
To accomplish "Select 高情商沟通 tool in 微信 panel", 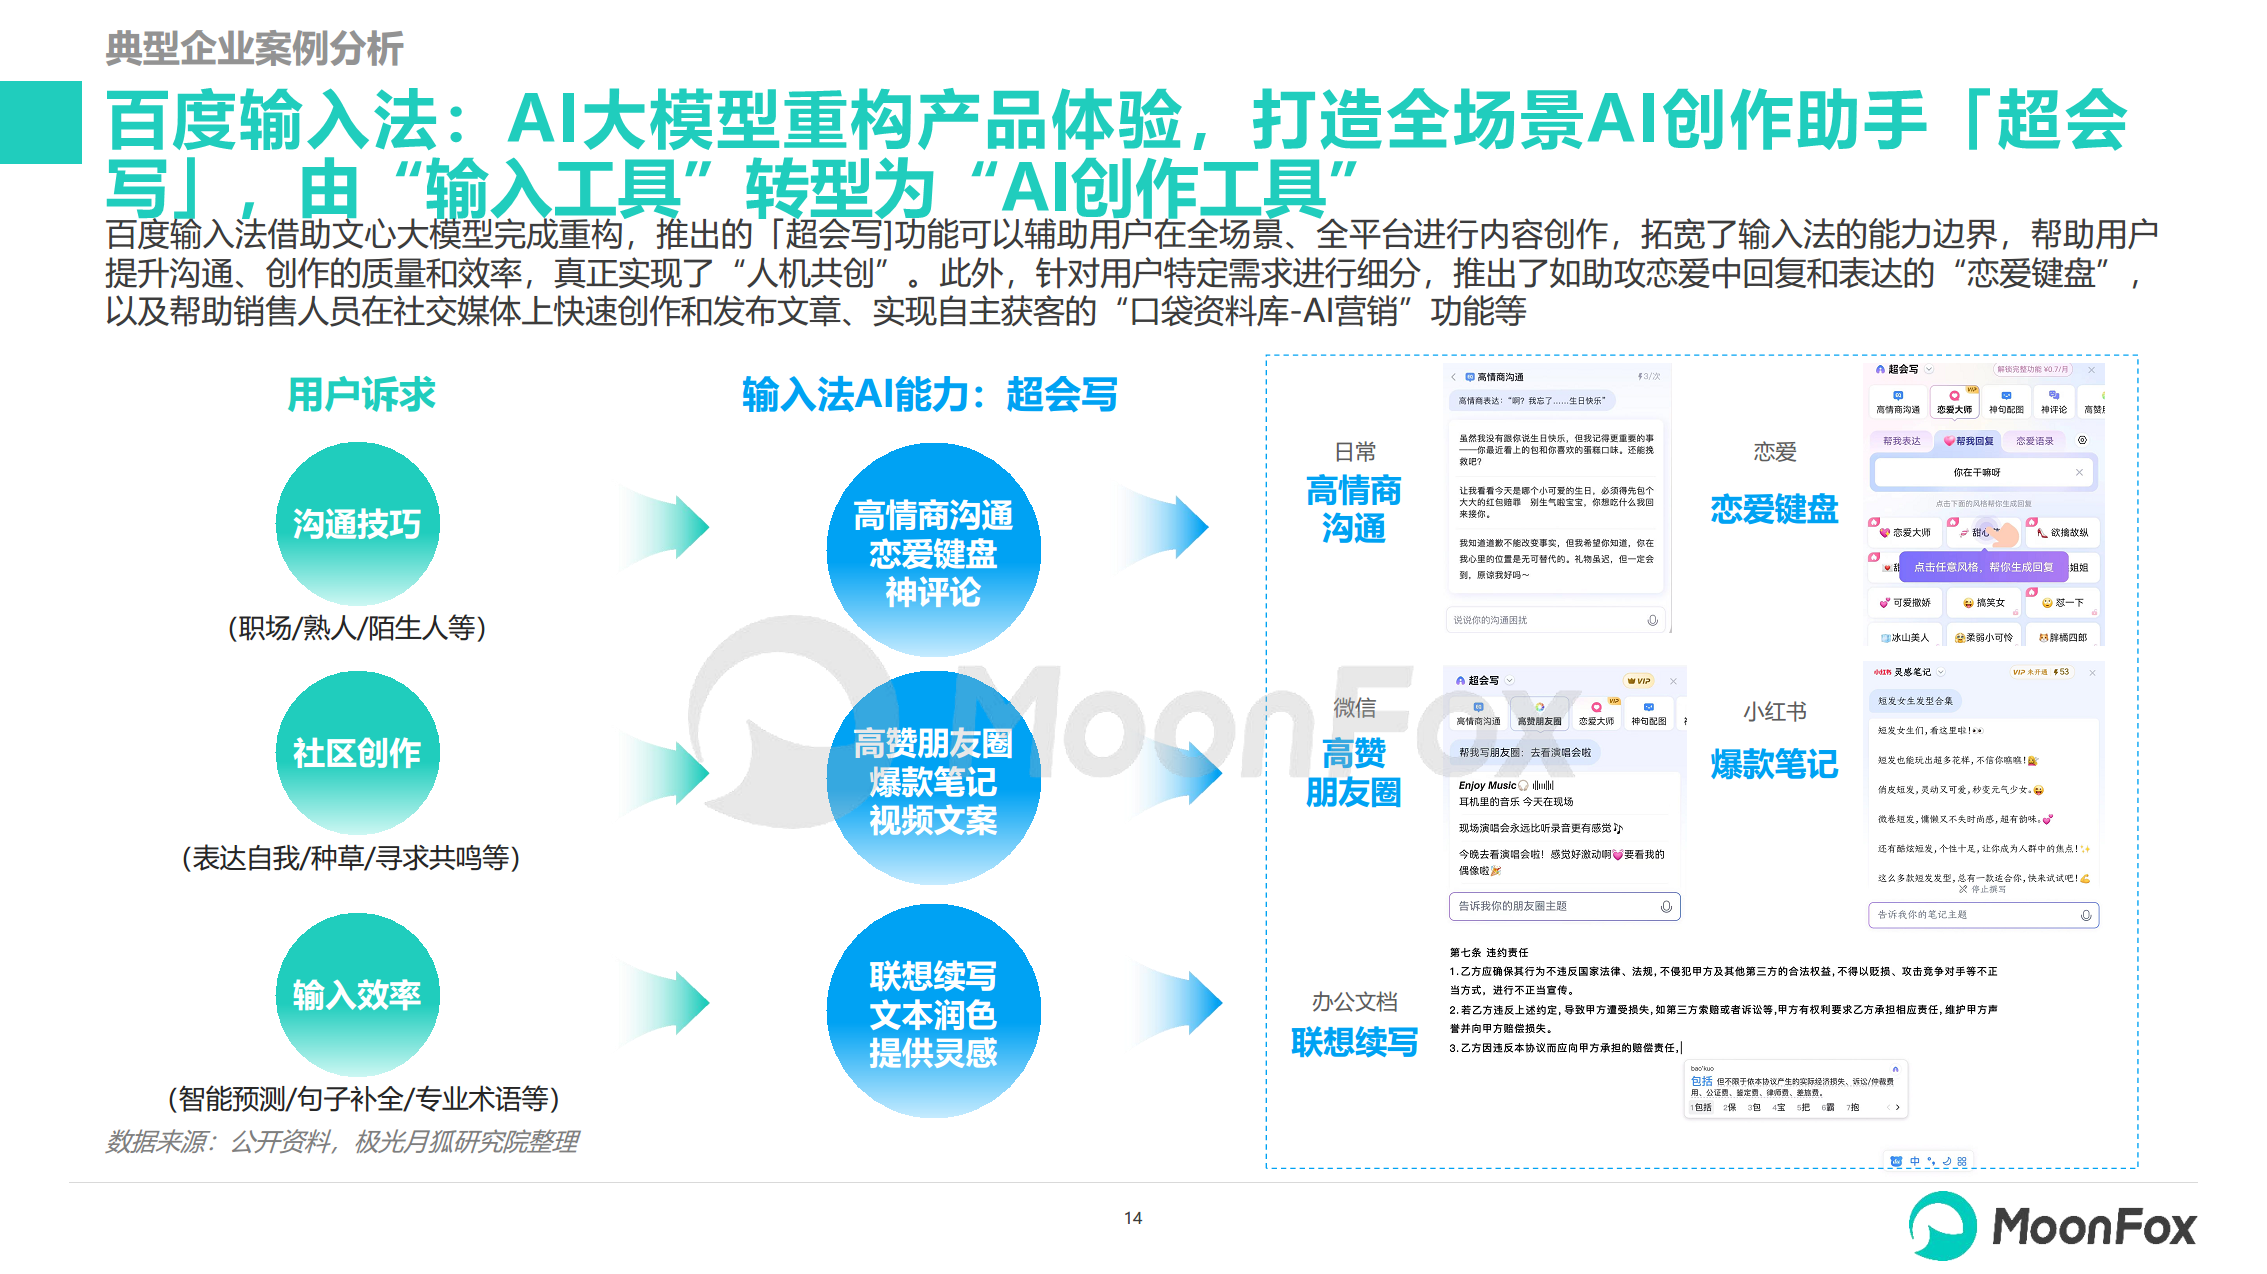I will 1478,714.
